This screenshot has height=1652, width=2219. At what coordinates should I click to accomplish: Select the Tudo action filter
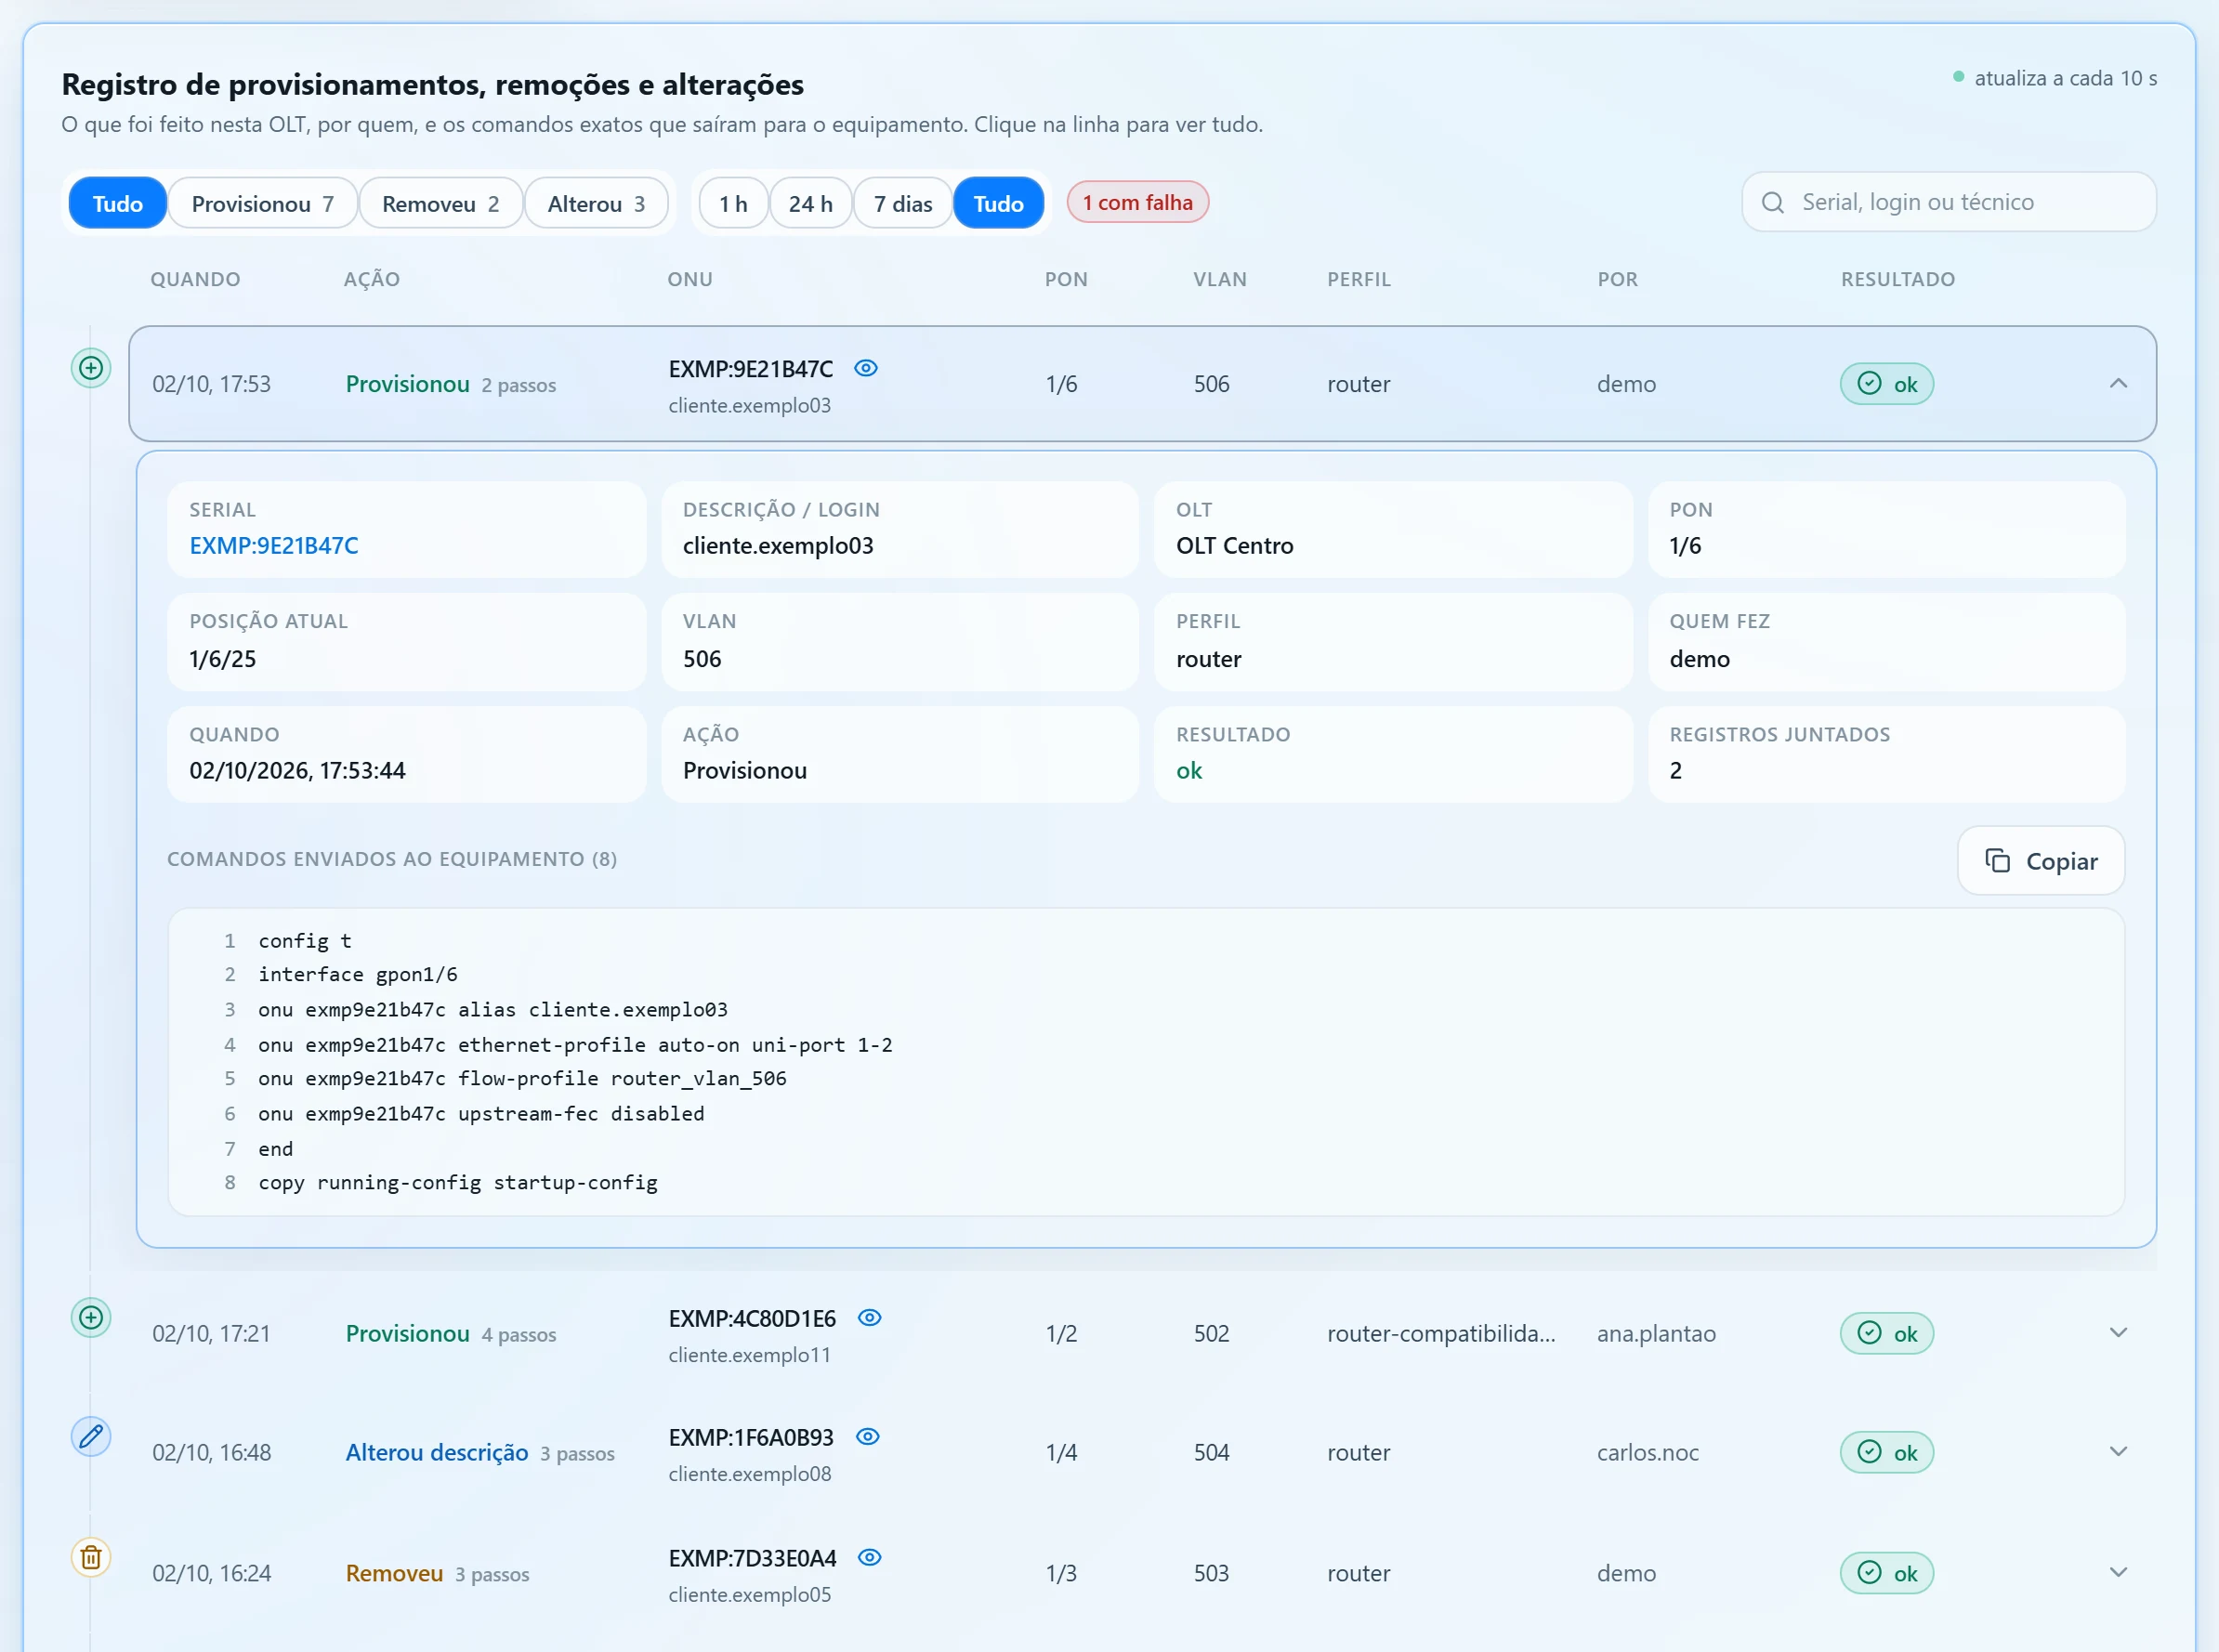coord(117,203)
